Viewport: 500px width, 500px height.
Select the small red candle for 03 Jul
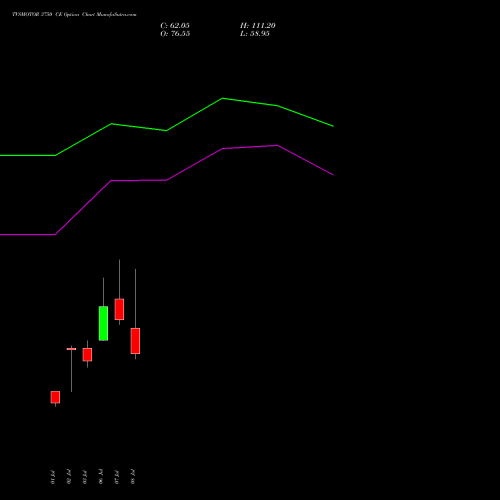pyautogui.click(x=87, y=355)
